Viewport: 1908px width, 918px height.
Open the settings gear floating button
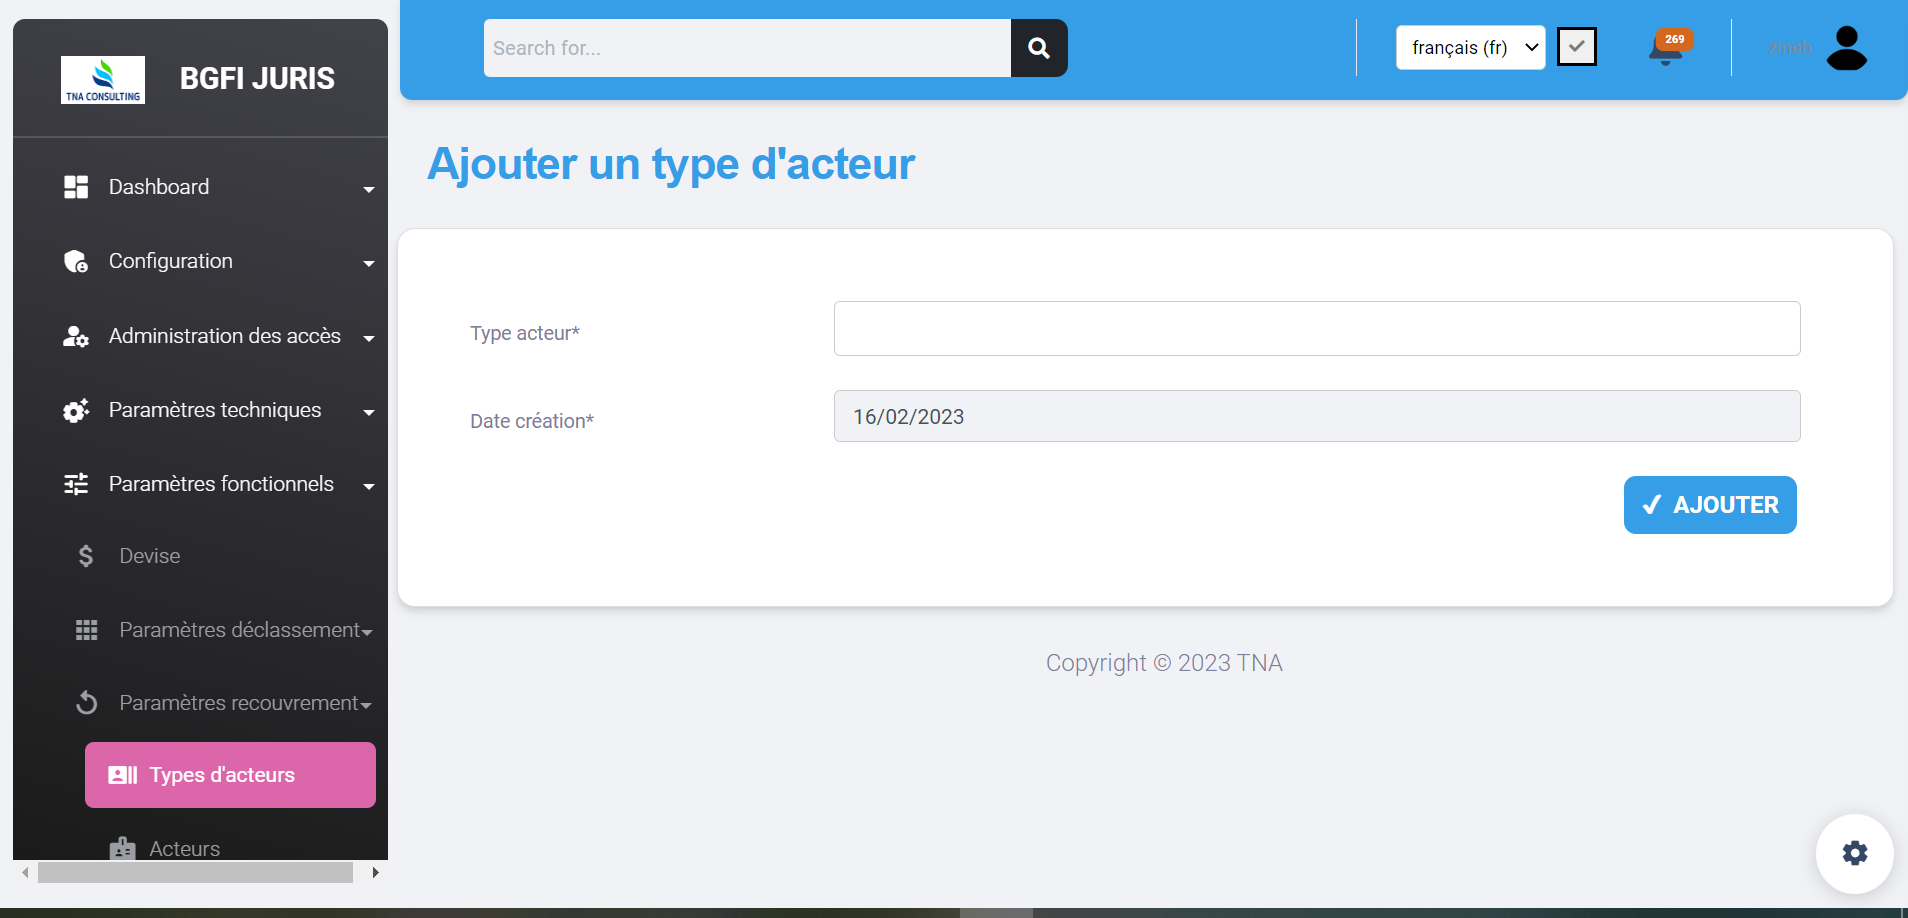tap(1854, 853)
